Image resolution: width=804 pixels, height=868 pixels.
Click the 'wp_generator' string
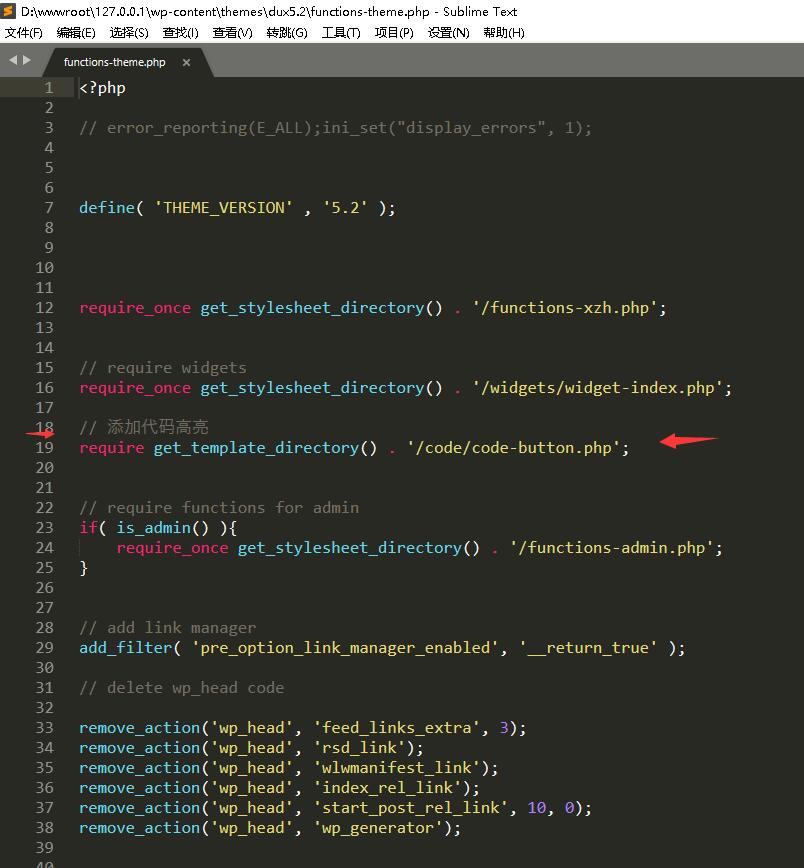pyautogui.click(x=378, y=828)
